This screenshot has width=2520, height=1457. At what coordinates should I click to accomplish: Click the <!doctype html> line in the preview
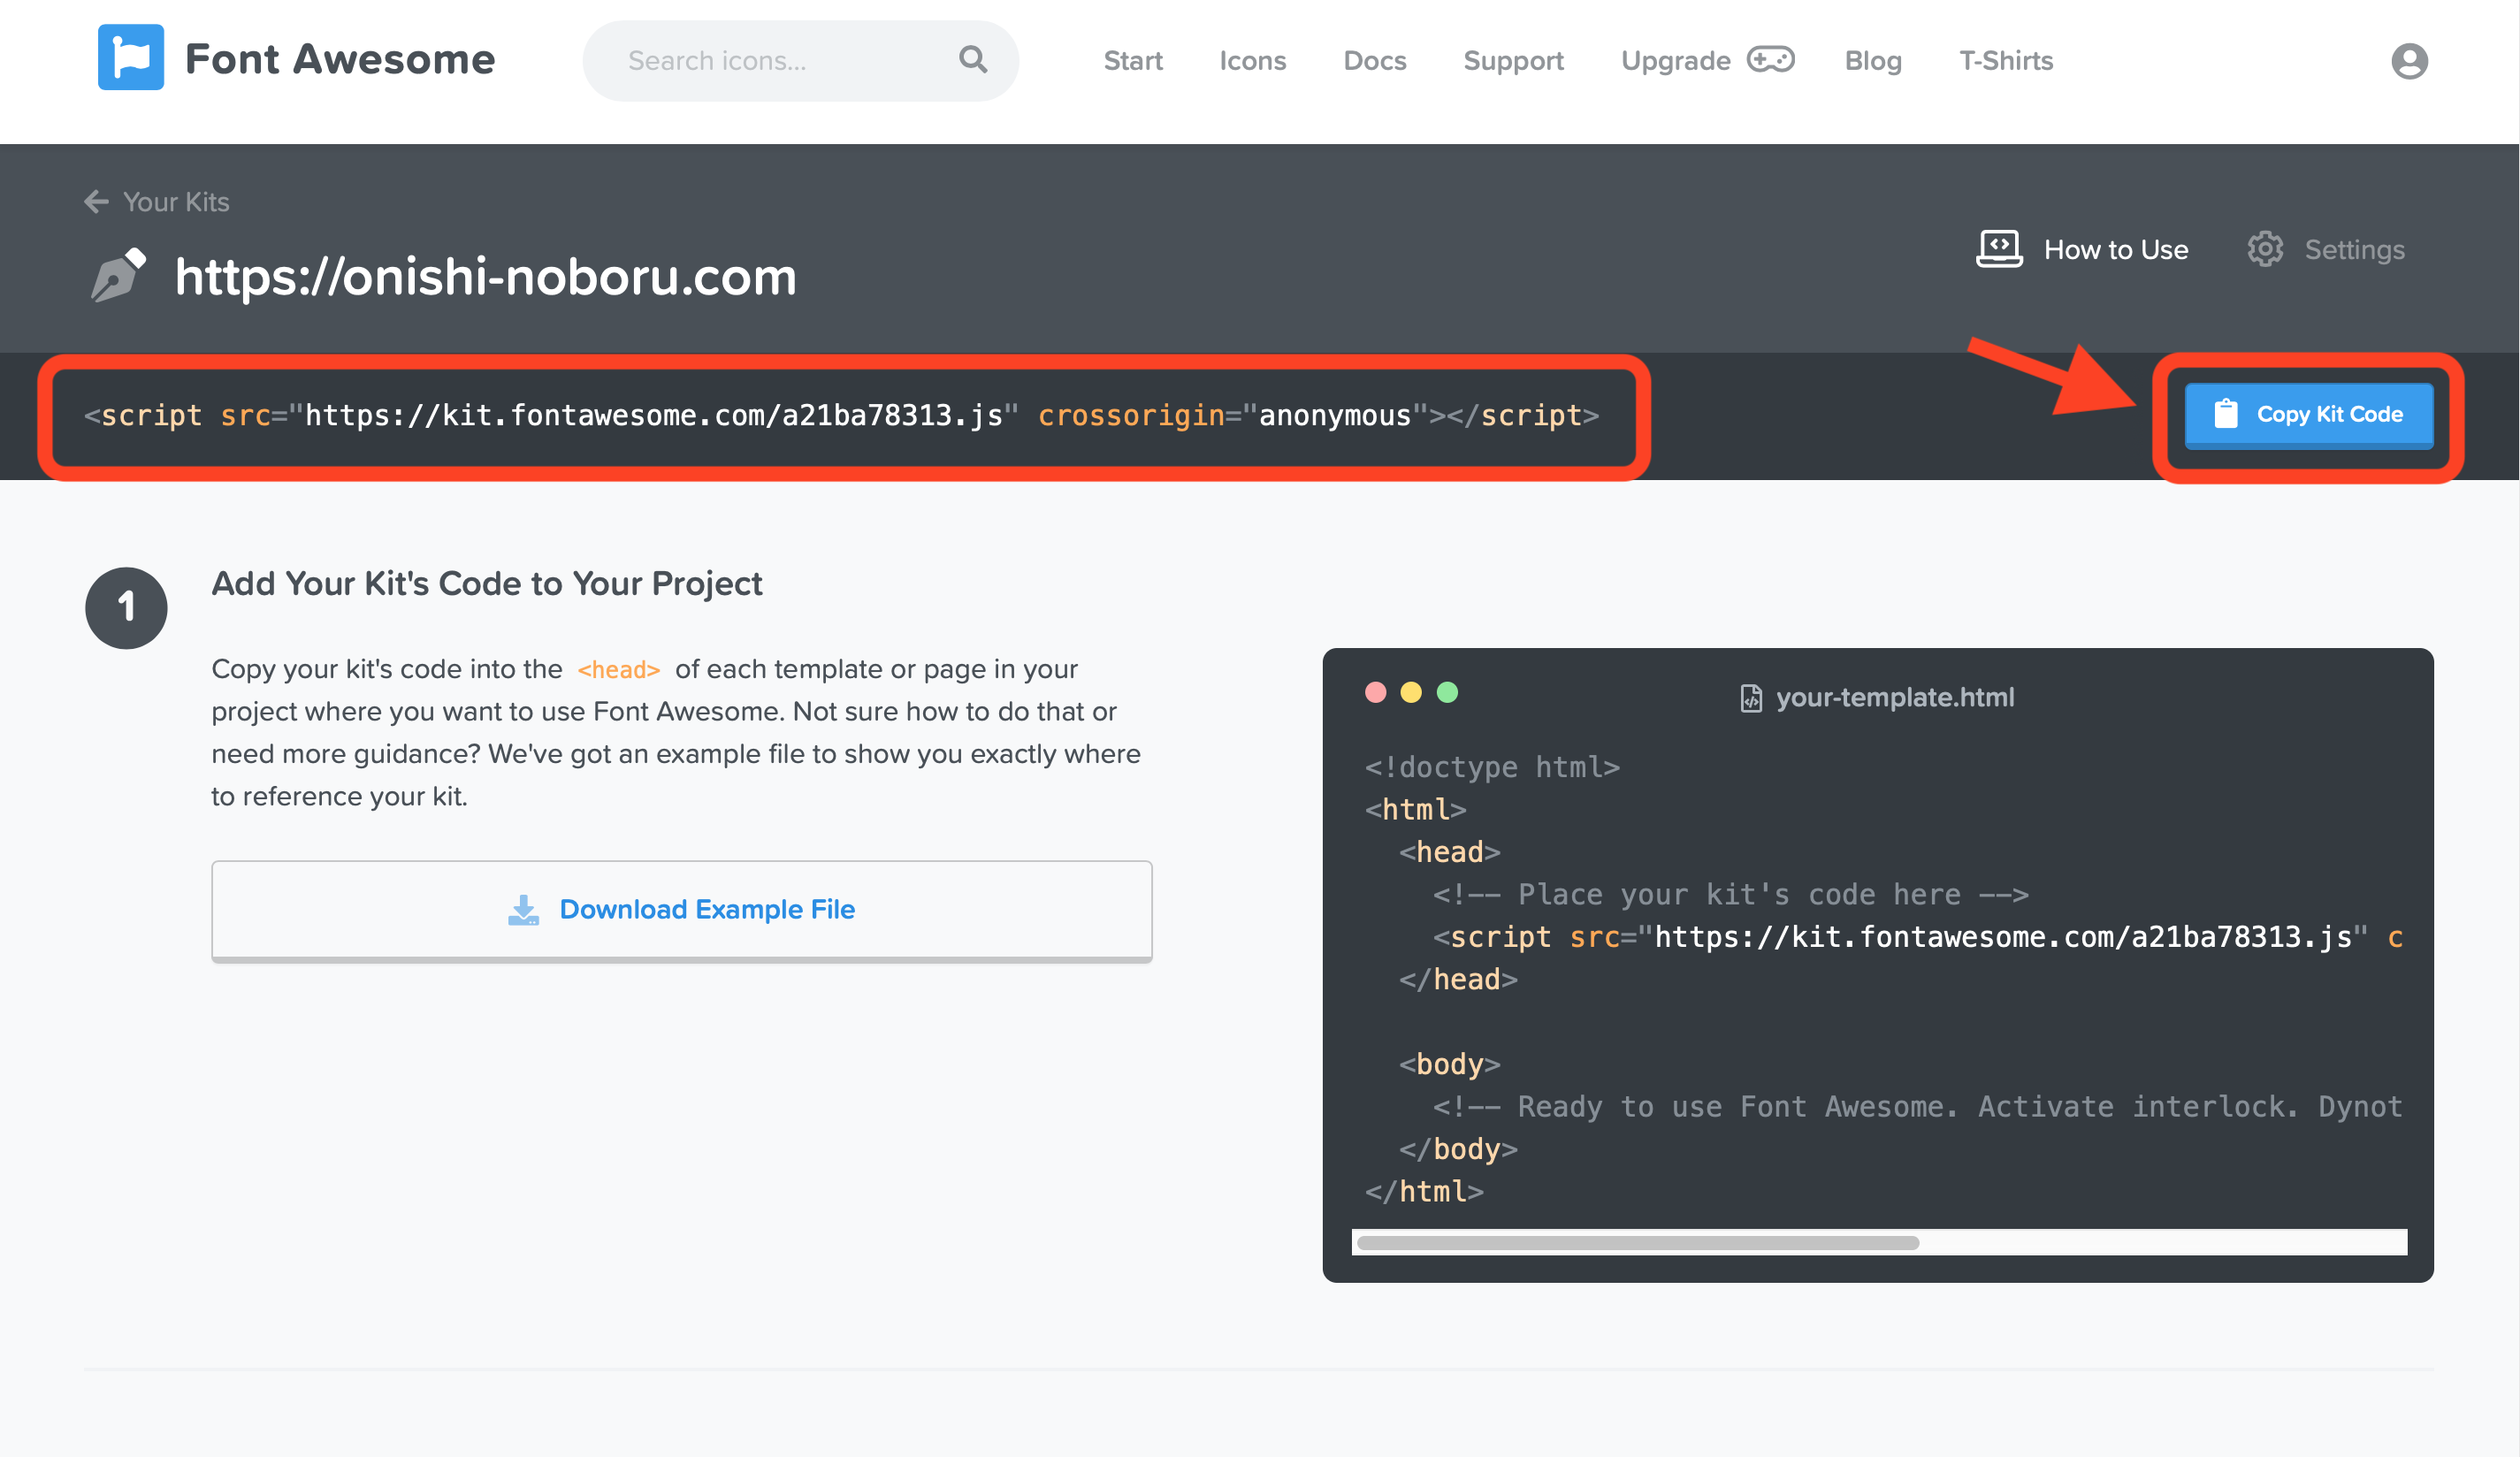tap(1492, 767)
